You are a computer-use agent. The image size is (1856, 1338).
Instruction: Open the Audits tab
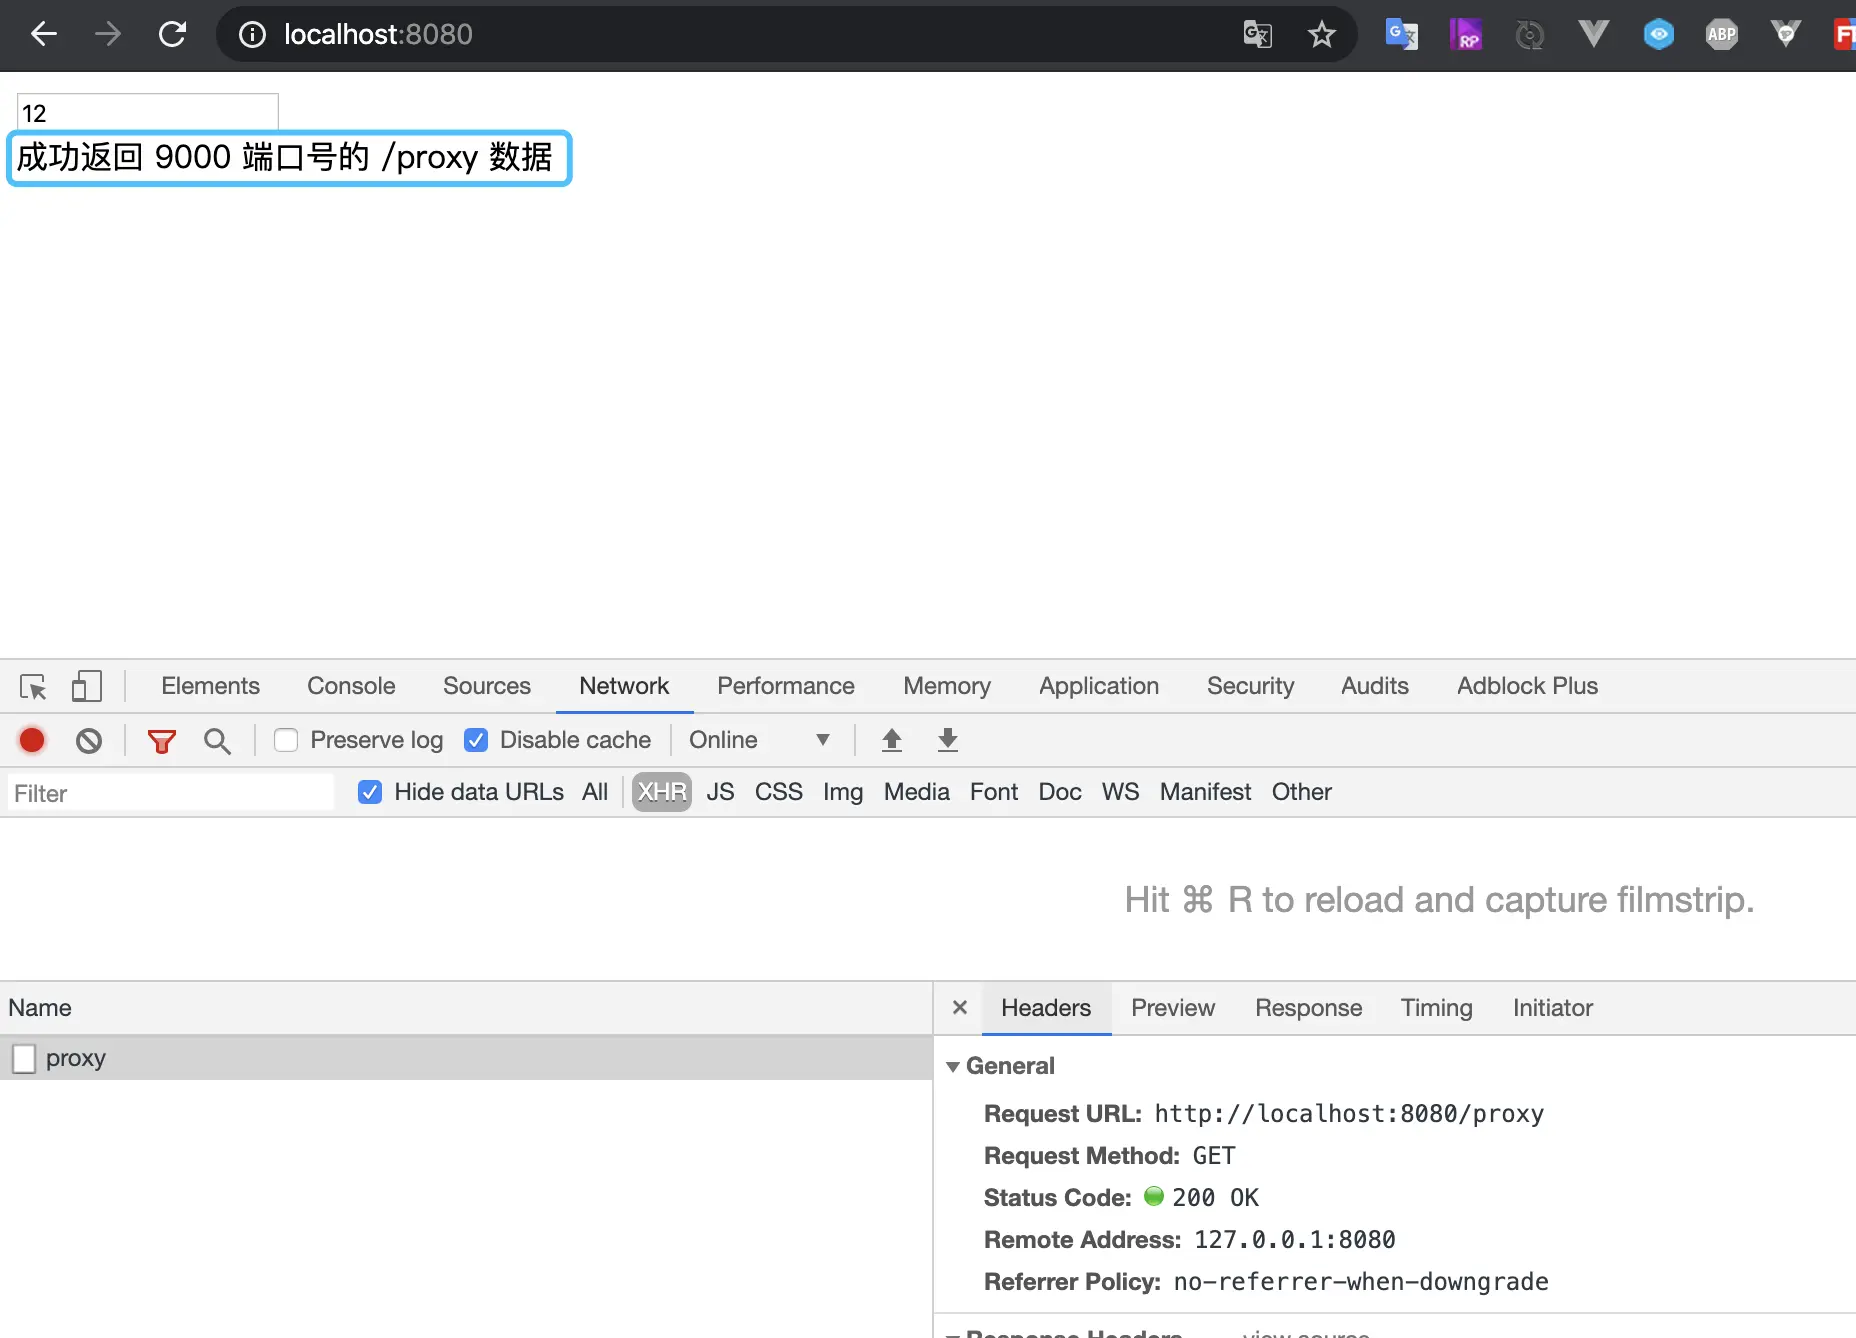pos(1375,686)
